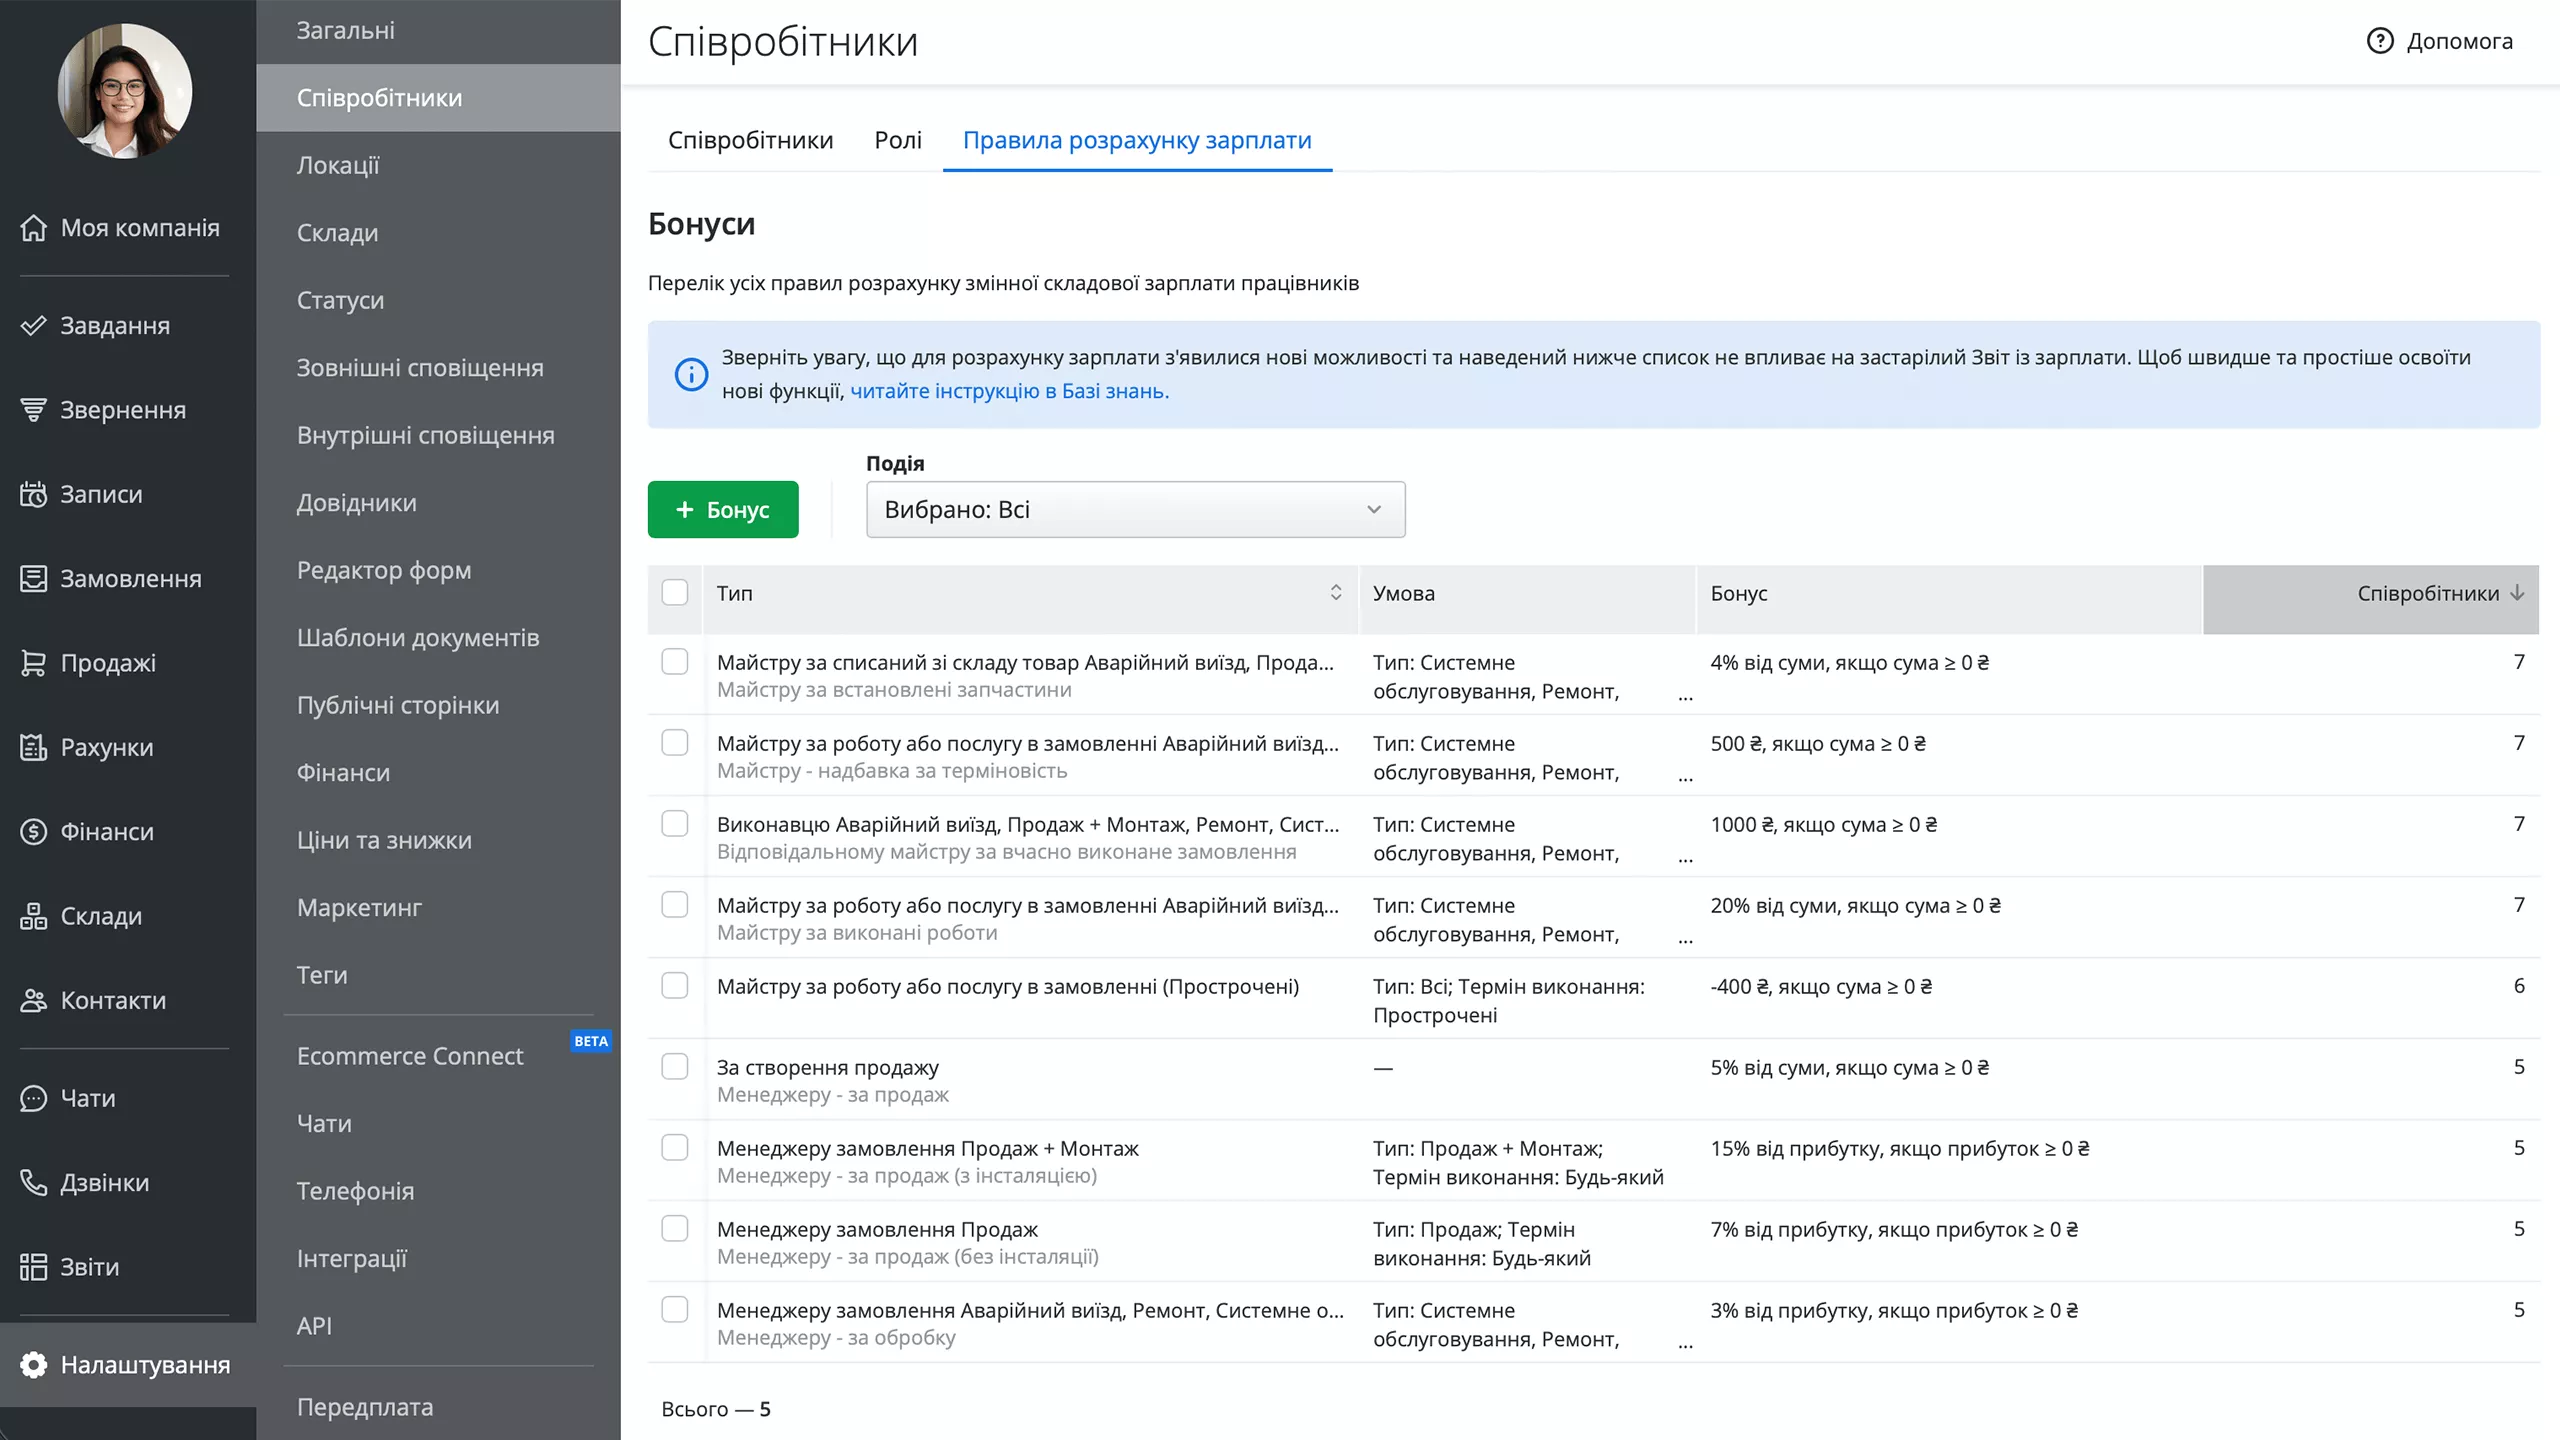Screen dimensions: 2560x1440
Task: Select the overdue orders (Прострочені) bonus checkbox
Action: [x=675, y=986]
